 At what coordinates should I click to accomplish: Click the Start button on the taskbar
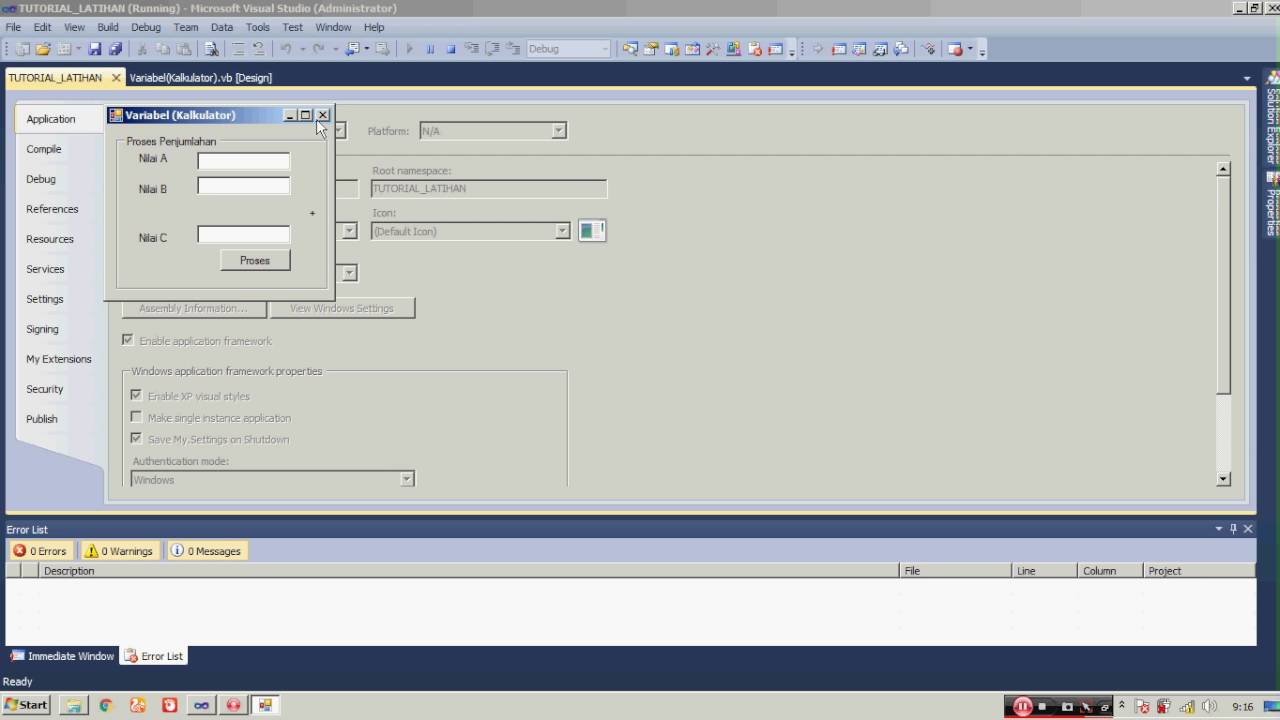tap(25, 705)
